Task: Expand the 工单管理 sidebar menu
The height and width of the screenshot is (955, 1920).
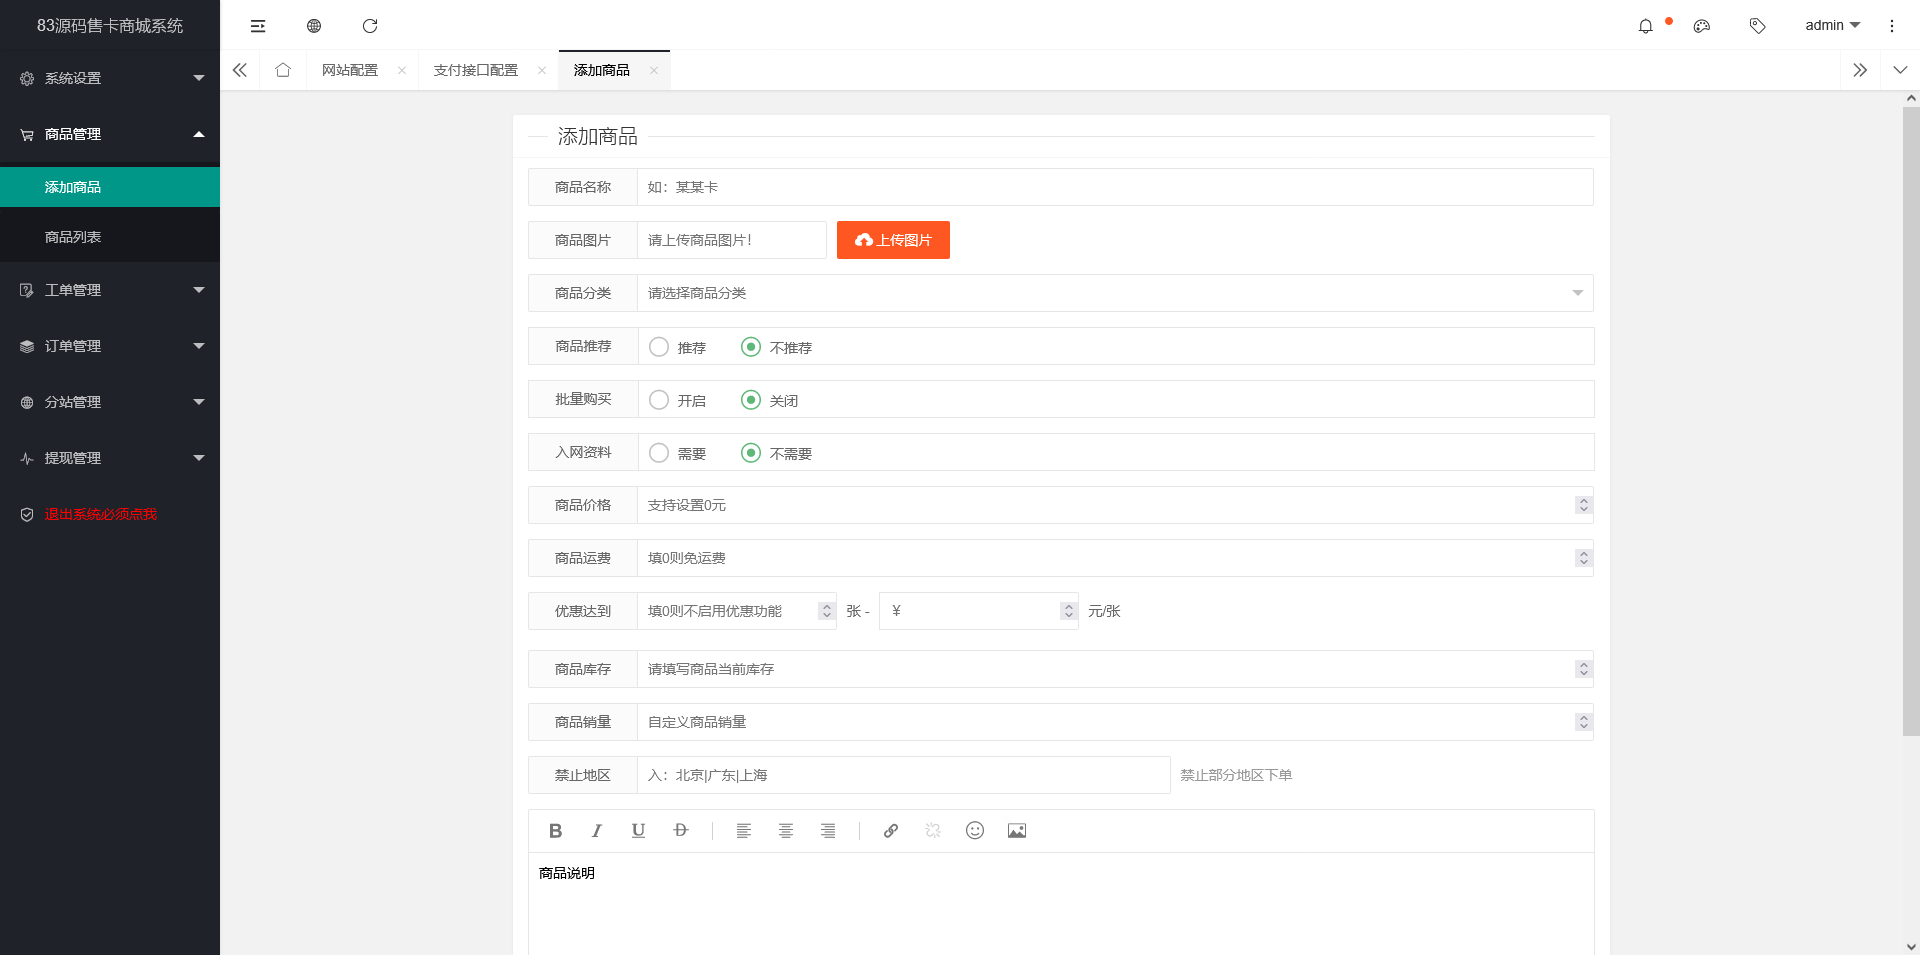Action: pos(110,290)
